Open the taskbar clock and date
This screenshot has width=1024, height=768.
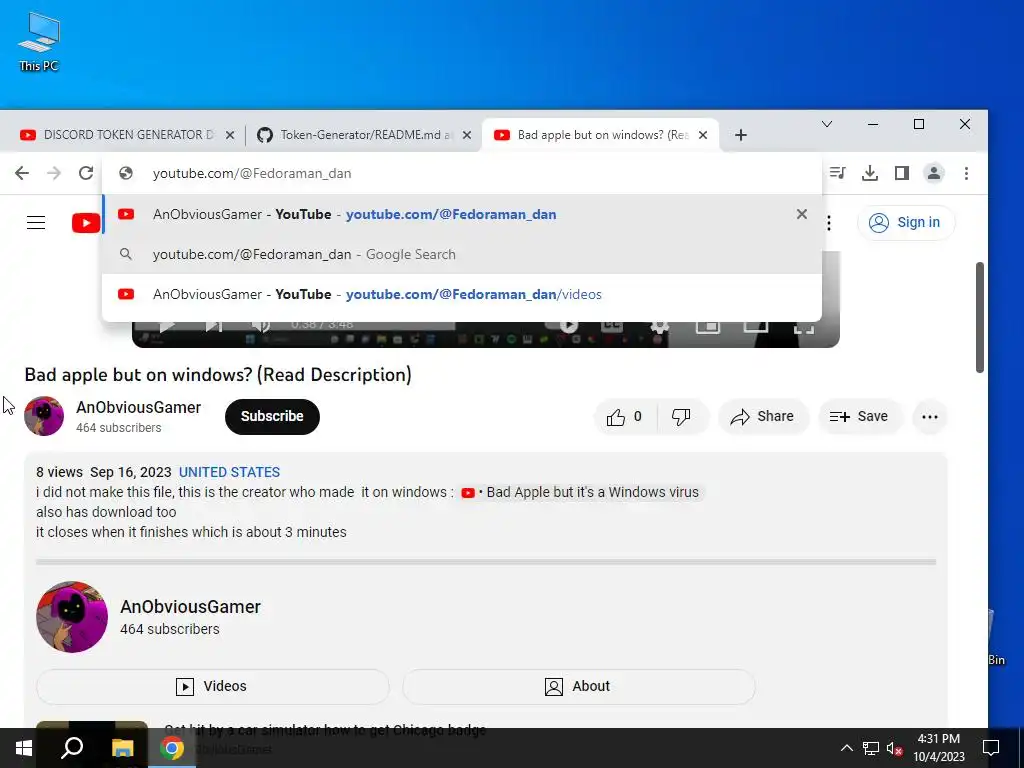coord(938,748)
